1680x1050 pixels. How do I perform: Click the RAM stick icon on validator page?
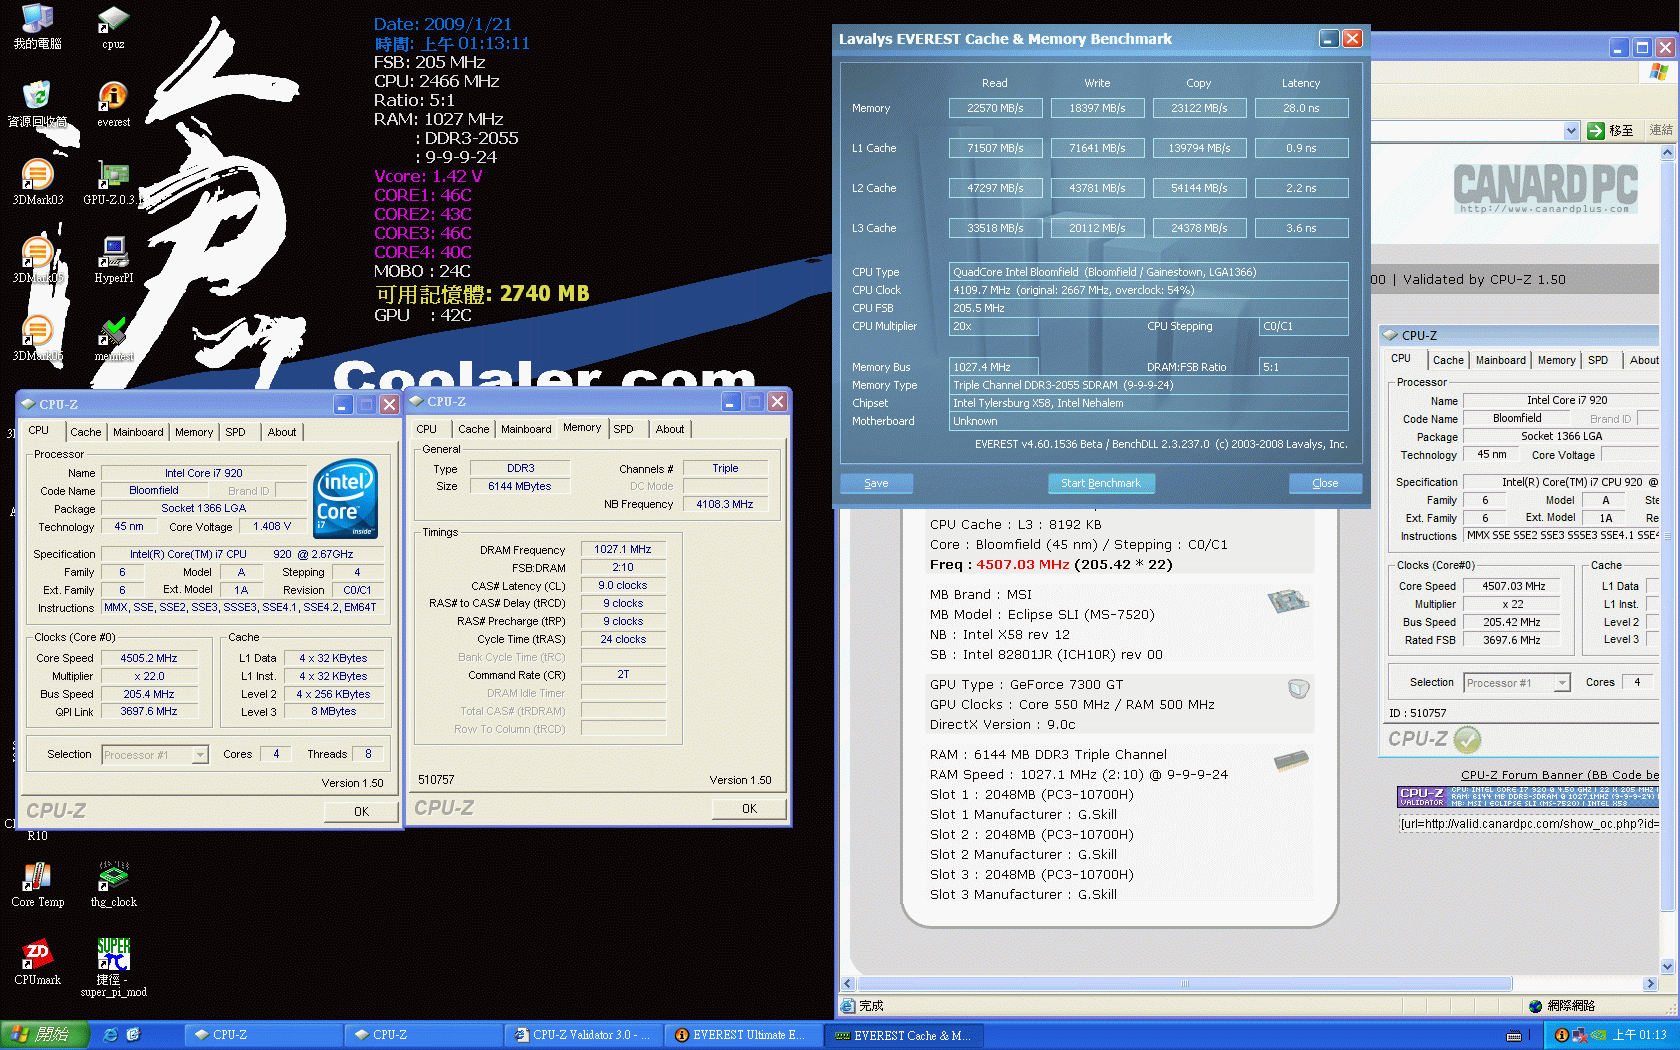1291,762
